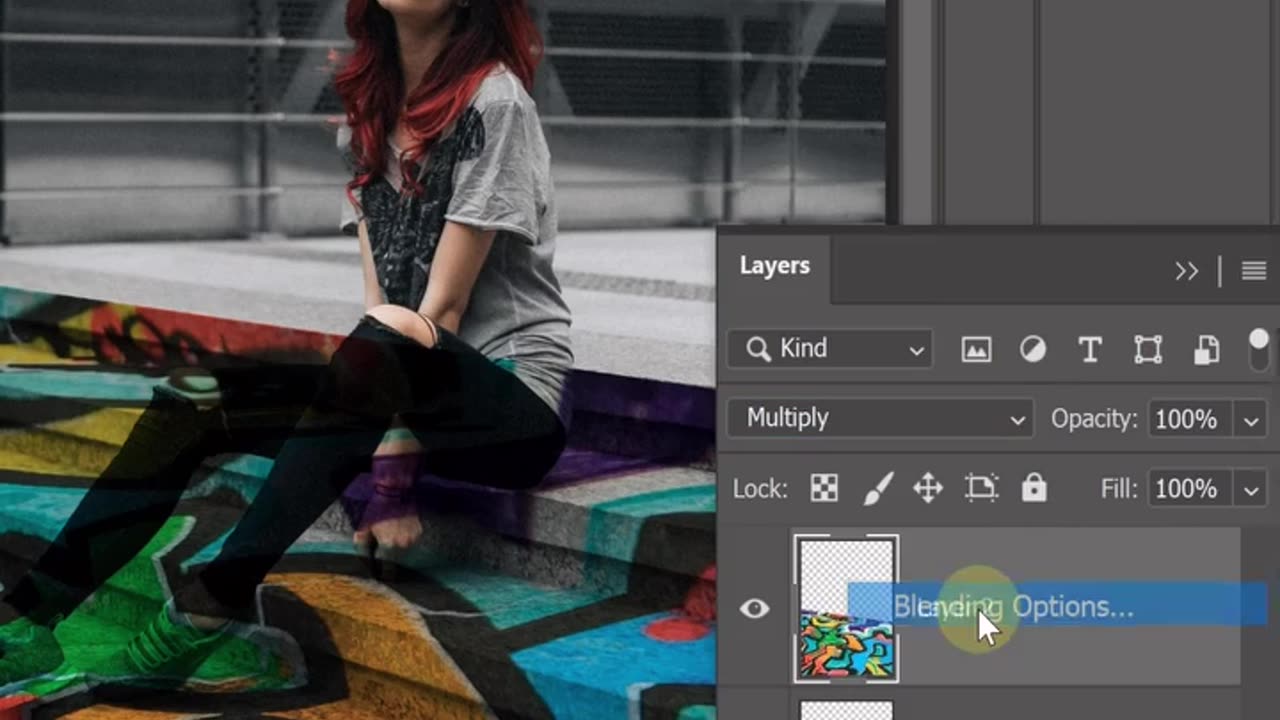Lock position move icon
Screen dimensions: 1280x720
pos(928,488)
